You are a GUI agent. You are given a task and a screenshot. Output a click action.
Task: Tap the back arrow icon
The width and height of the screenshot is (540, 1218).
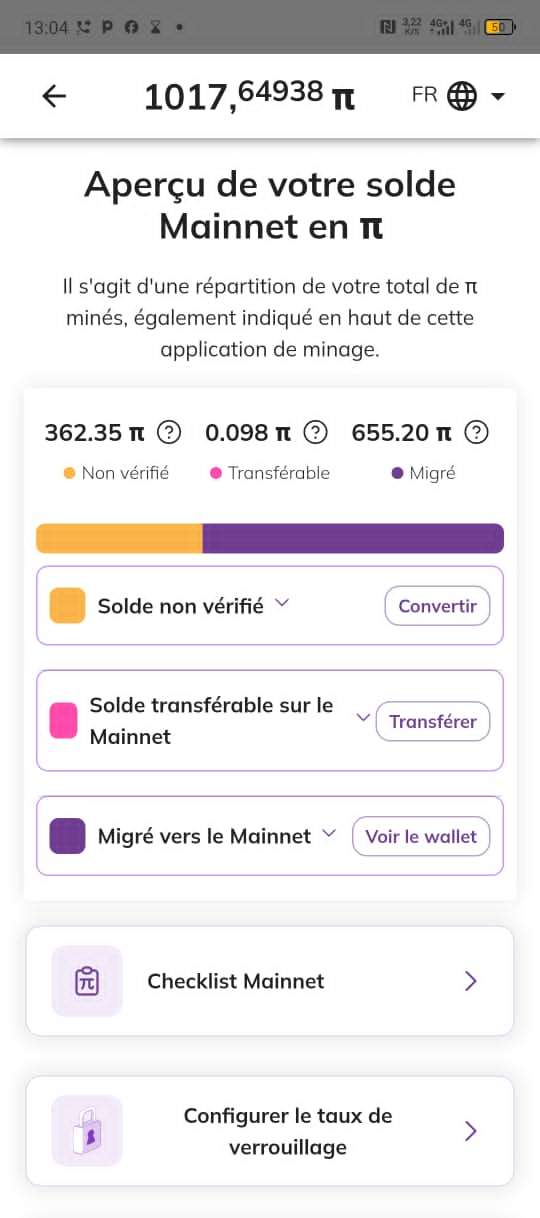click(x=54, y=96)
